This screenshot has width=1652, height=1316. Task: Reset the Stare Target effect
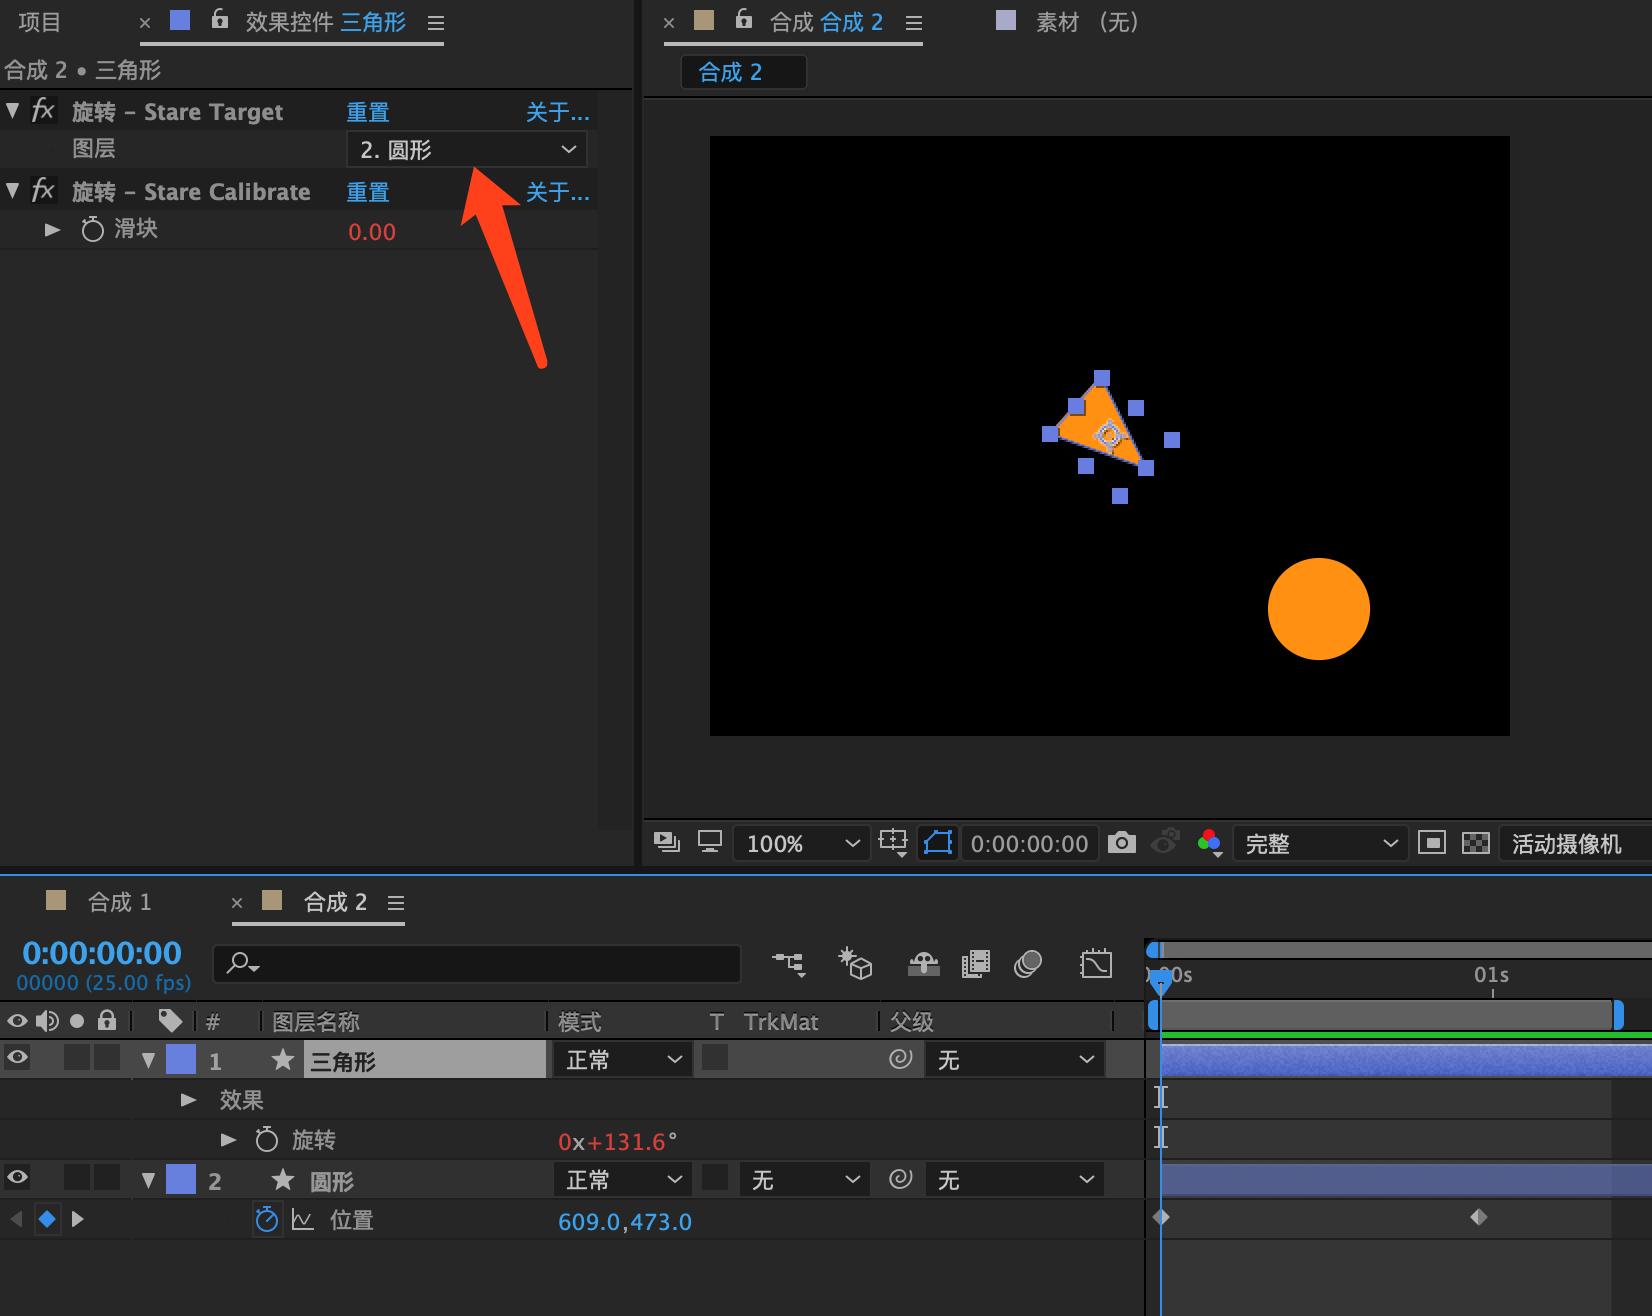(368, 112)
